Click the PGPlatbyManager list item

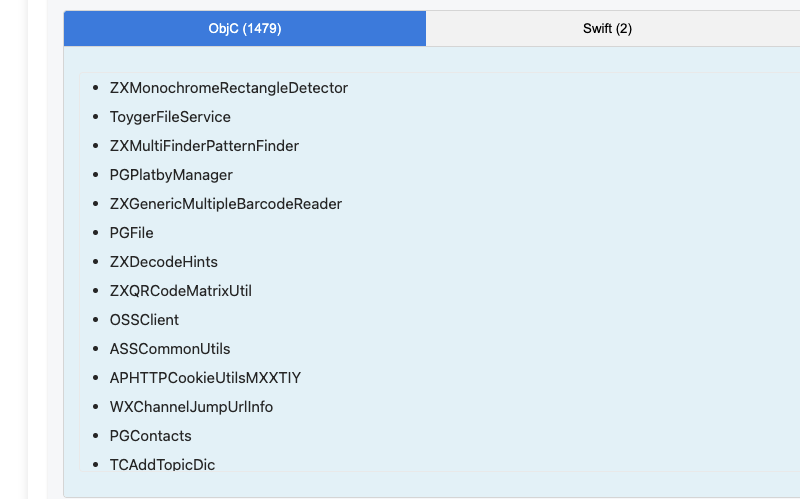coord(171,175)
